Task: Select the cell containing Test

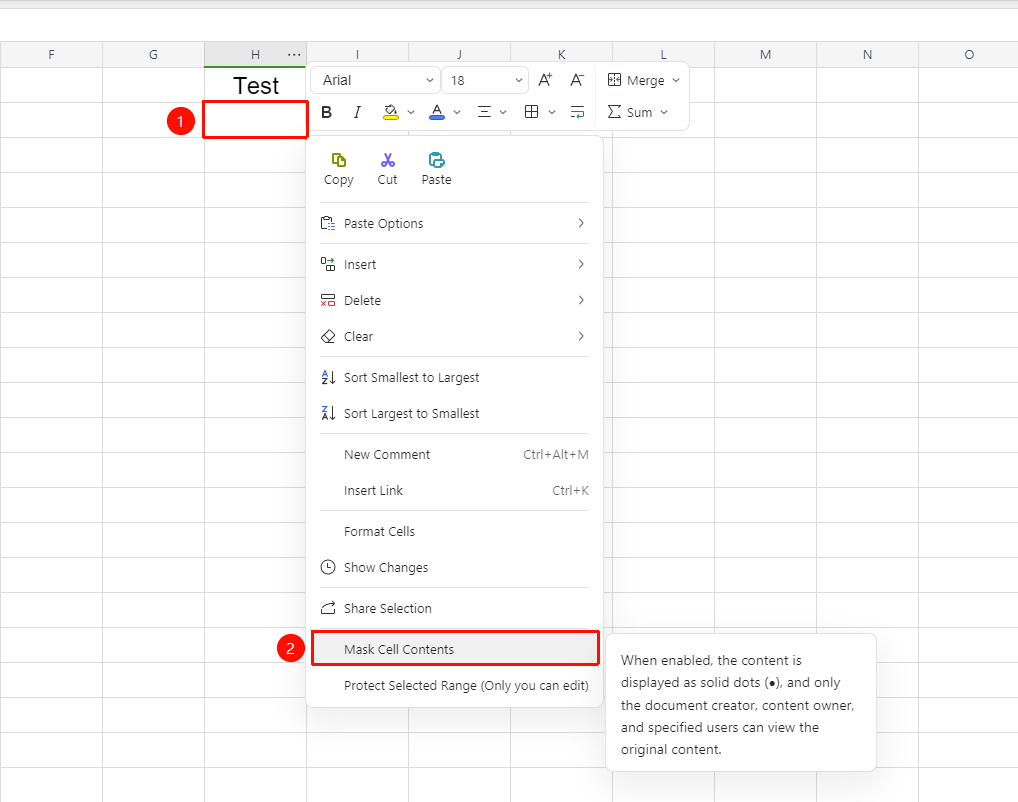Action: pos(255,85)
